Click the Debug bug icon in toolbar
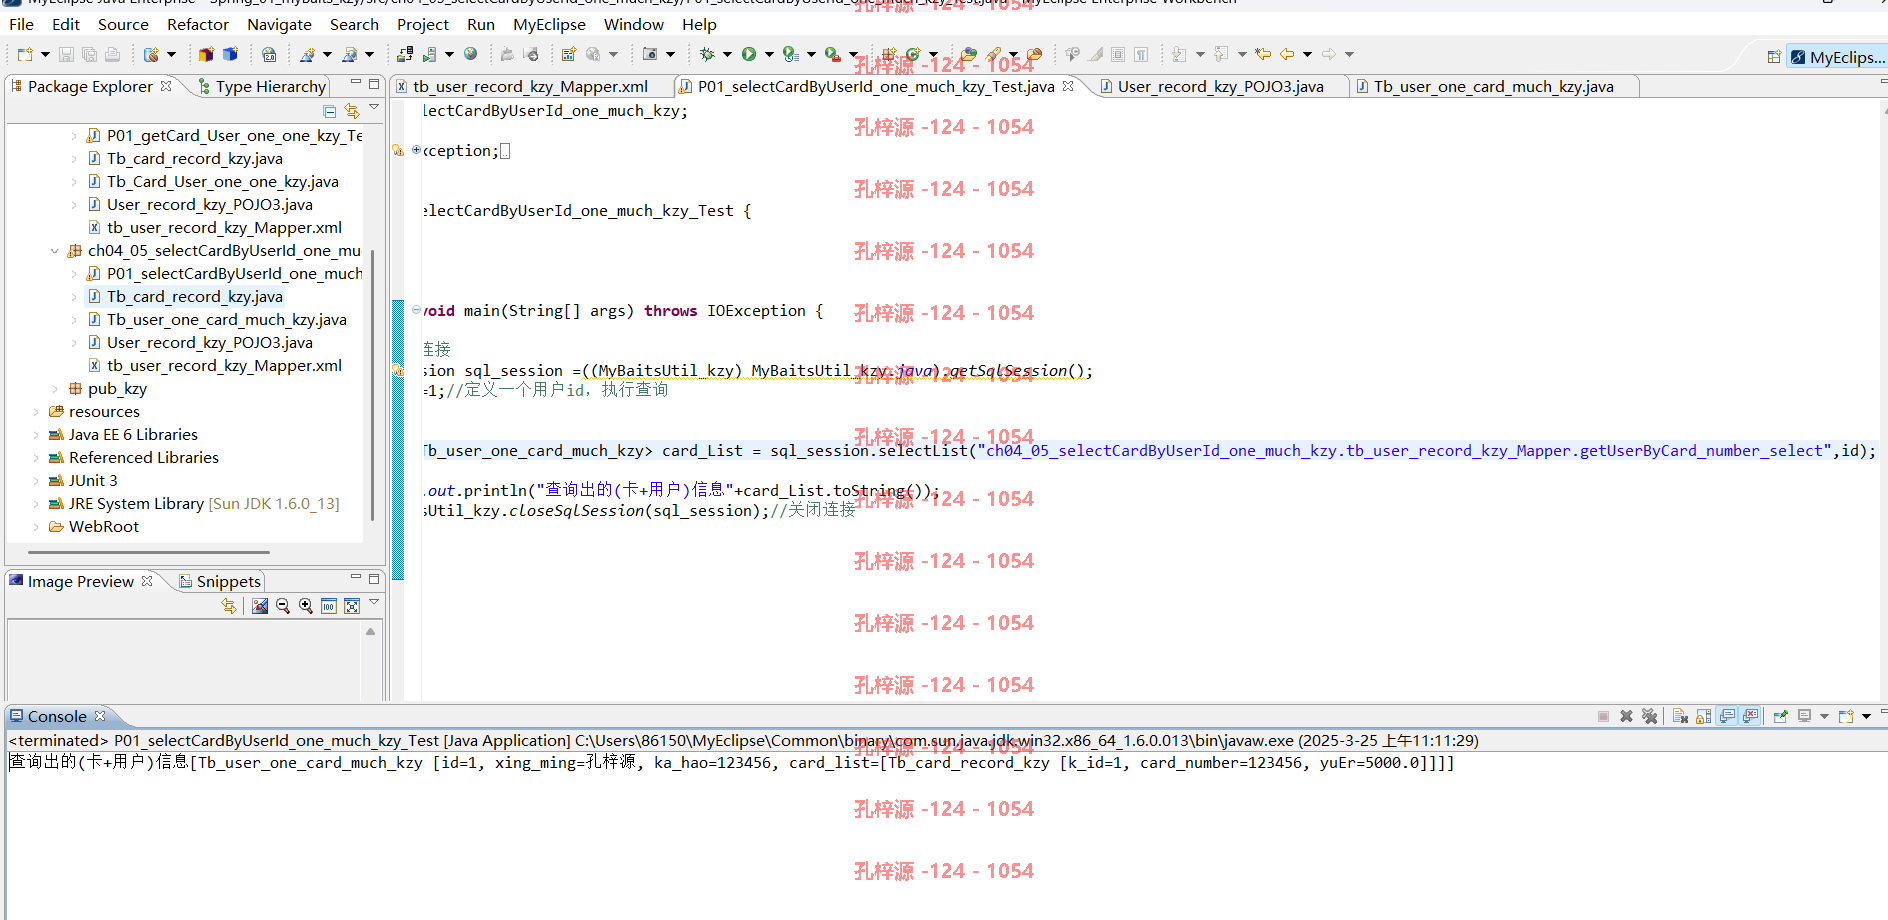This screenshot has width=1888, height=920. coord(707,54)
